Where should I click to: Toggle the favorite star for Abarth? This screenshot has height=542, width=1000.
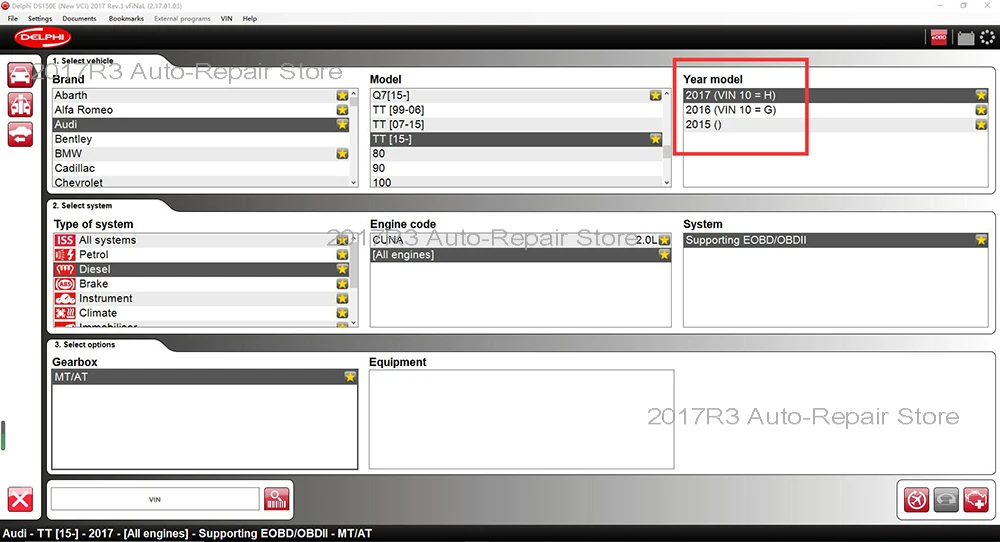pos(342,95)
